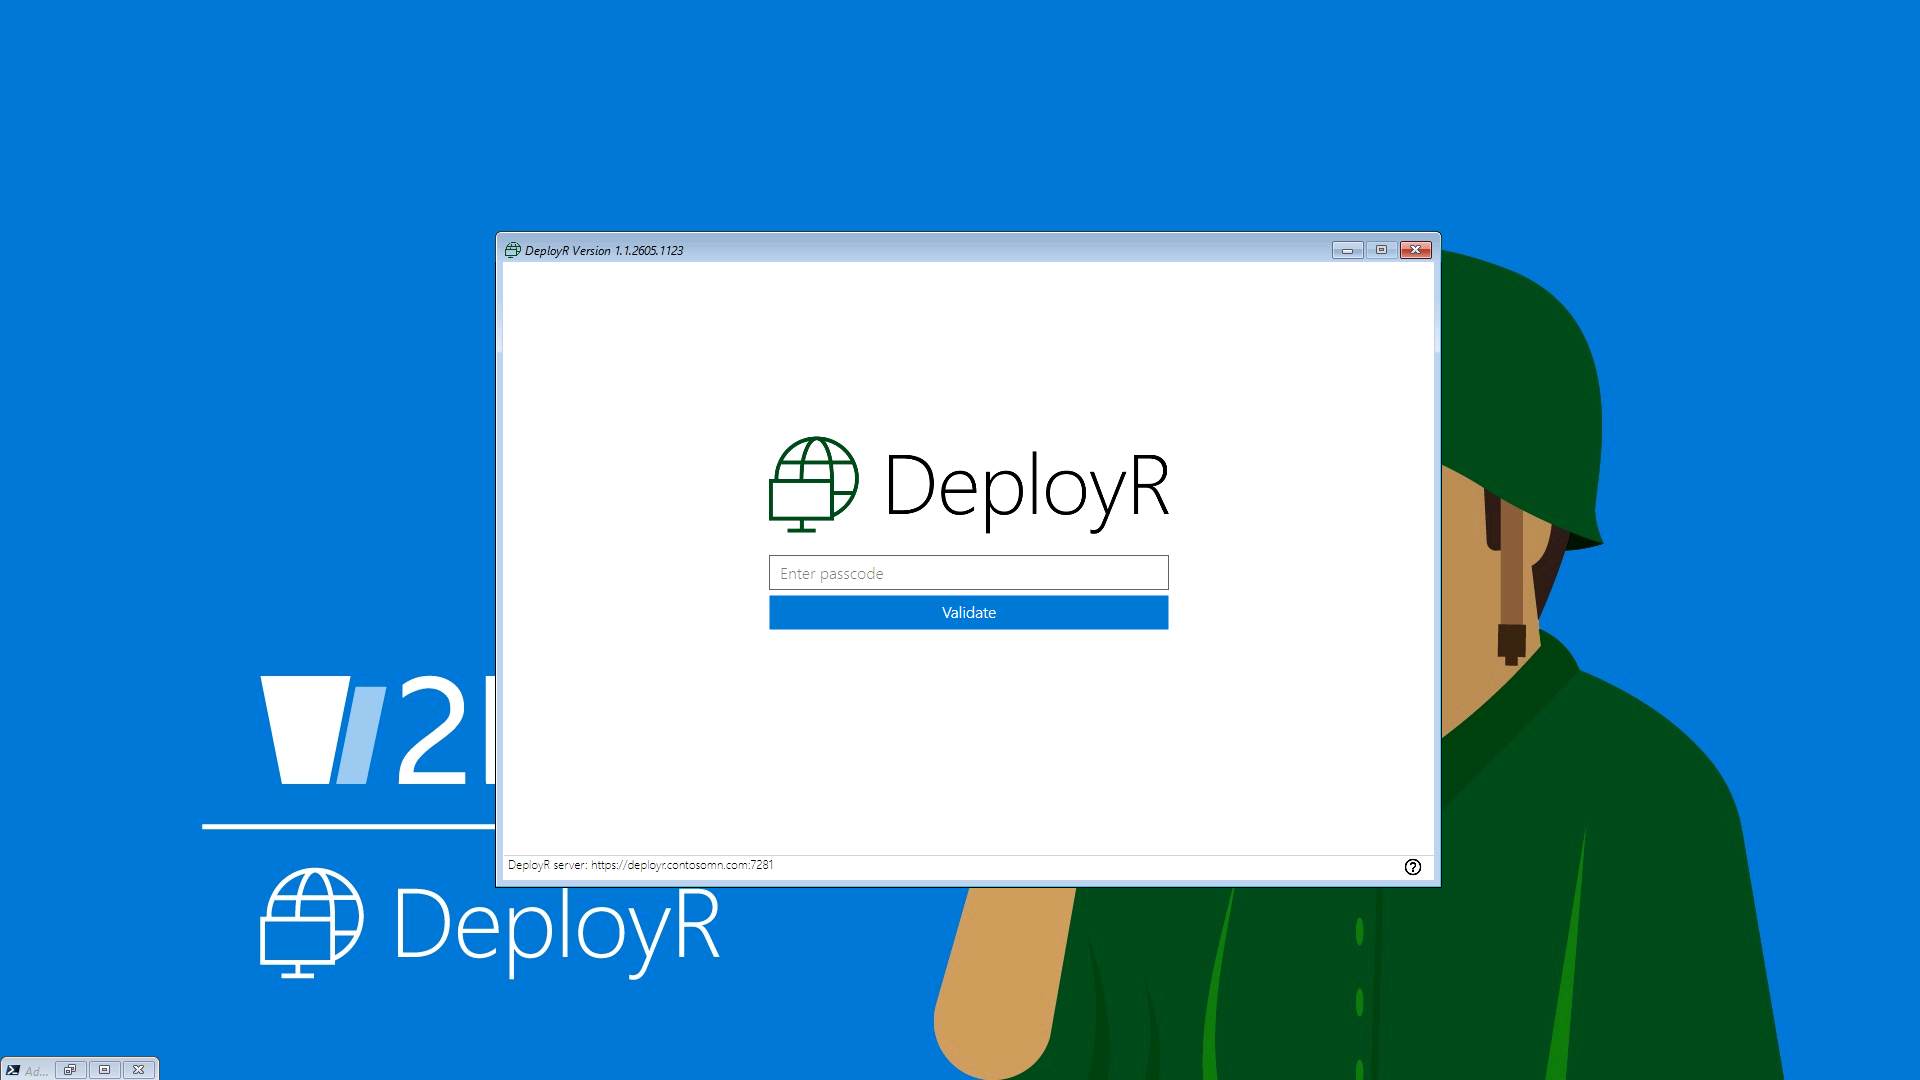
Task: Click the Validate button
Action: click(x=968, y=613)
